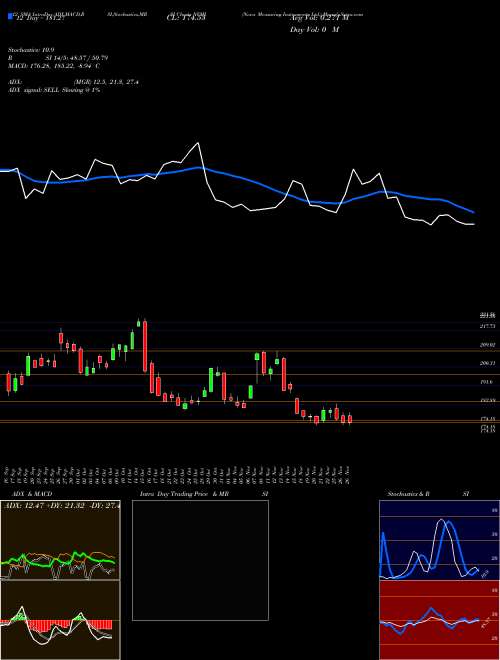Open the blue Stochastics chart panel
This screenshot has height=660, width=500.
[x=439, y=540]
